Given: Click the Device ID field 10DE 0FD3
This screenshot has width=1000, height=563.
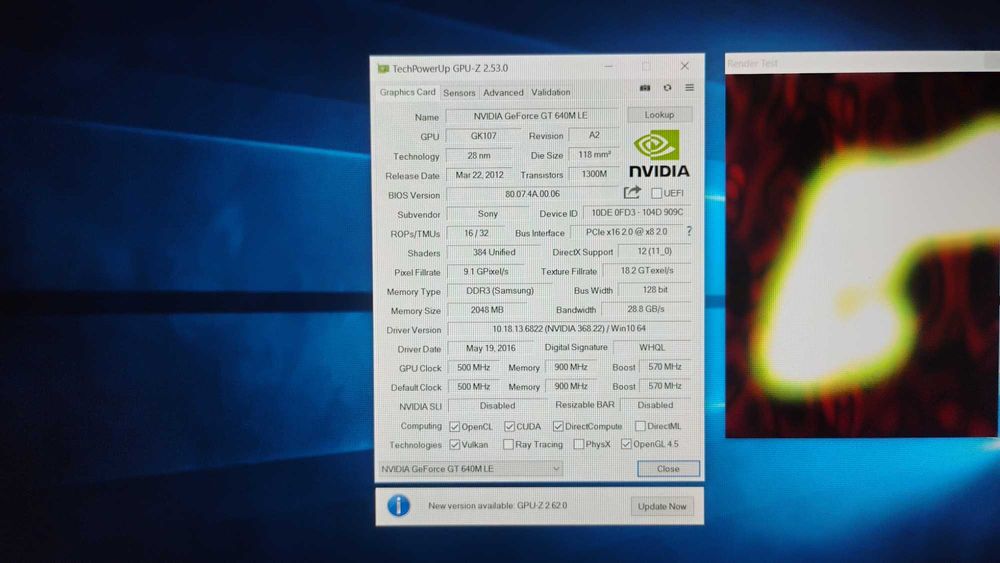Looking at the screenshot, I should click(637, 212).
